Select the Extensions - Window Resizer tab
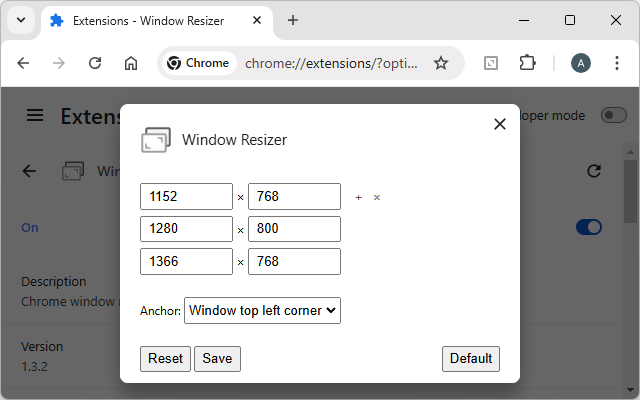 tap(157, 21)
